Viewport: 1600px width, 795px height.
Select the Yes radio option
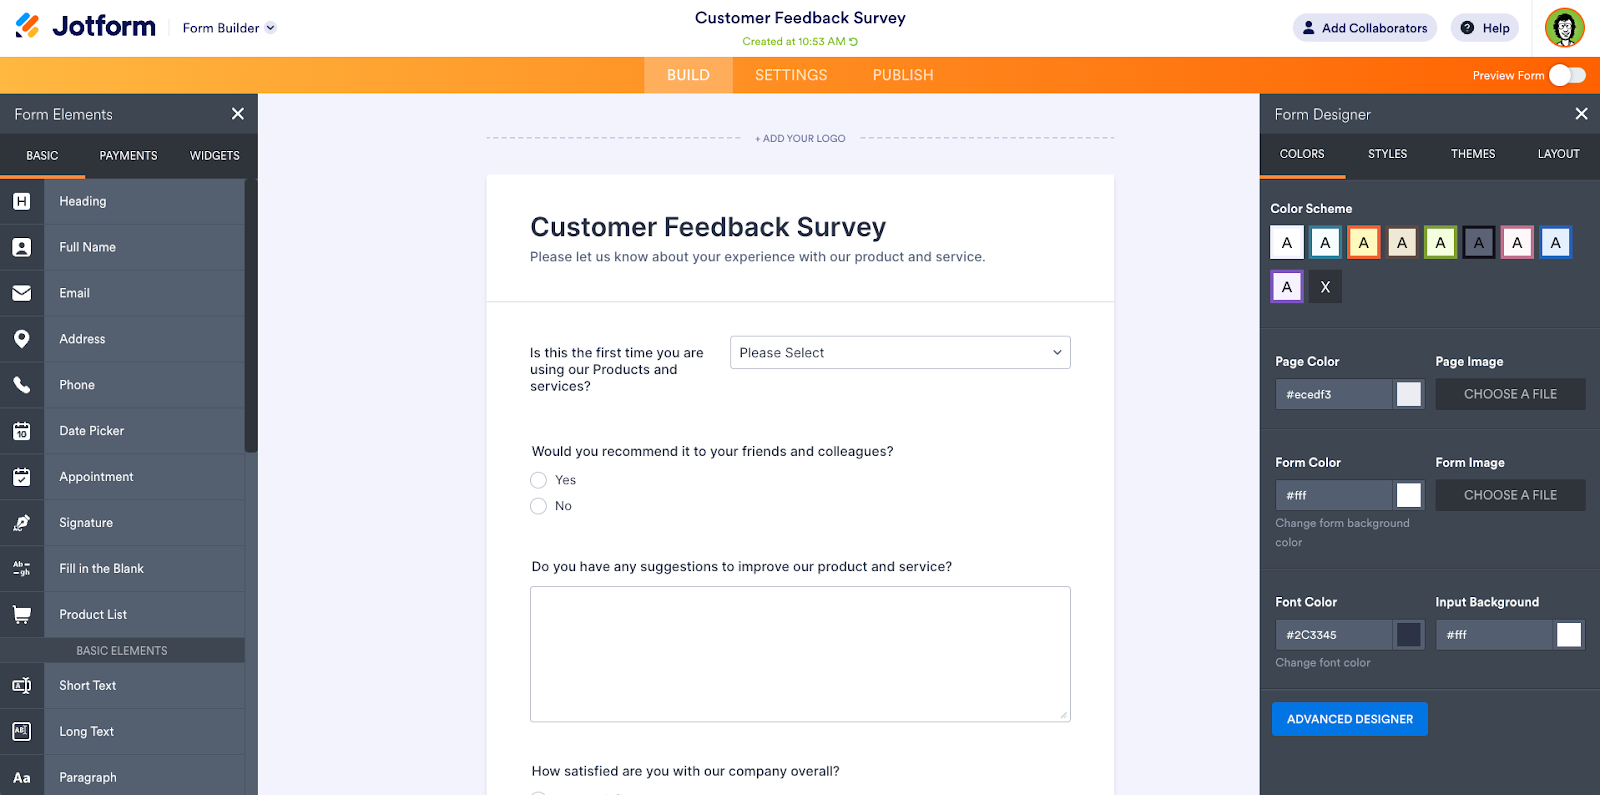click(x=538, y=480)
